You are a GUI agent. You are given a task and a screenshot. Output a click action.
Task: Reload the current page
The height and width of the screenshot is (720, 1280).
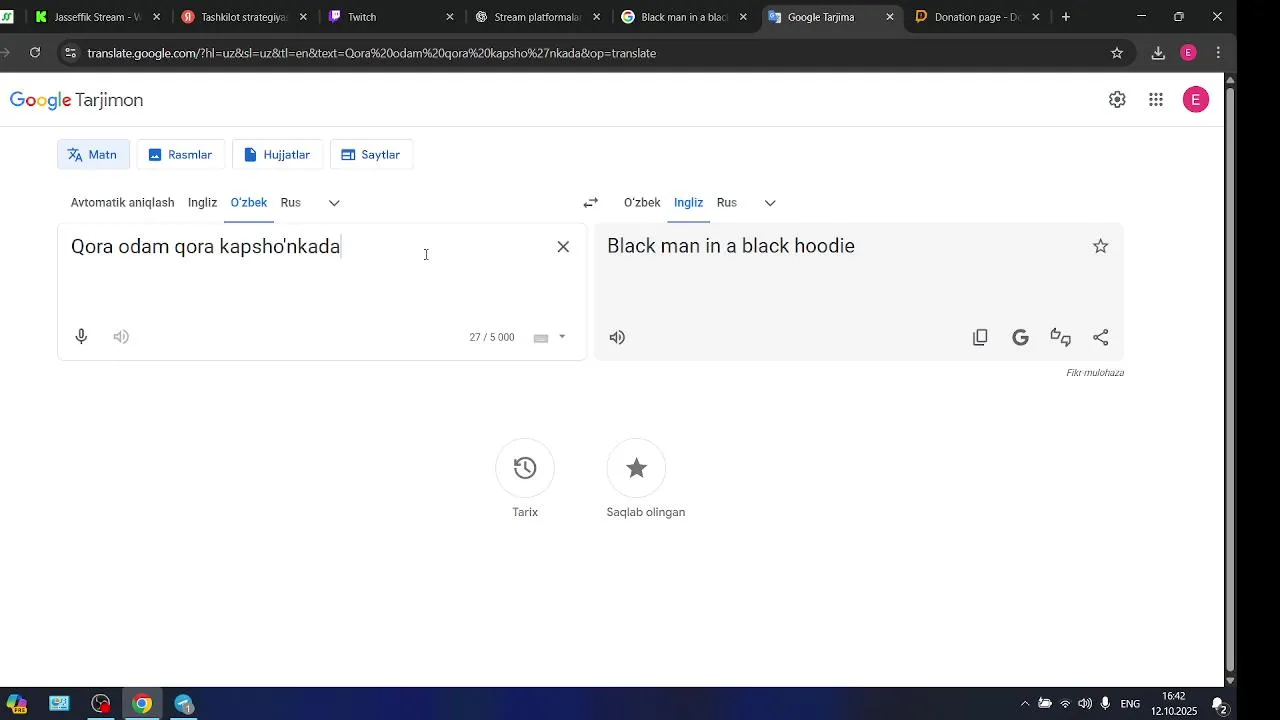coord(35,53)
